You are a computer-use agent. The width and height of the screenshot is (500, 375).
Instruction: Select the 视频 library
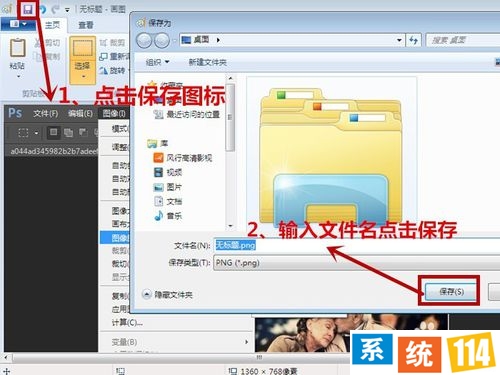click(168, 172)
